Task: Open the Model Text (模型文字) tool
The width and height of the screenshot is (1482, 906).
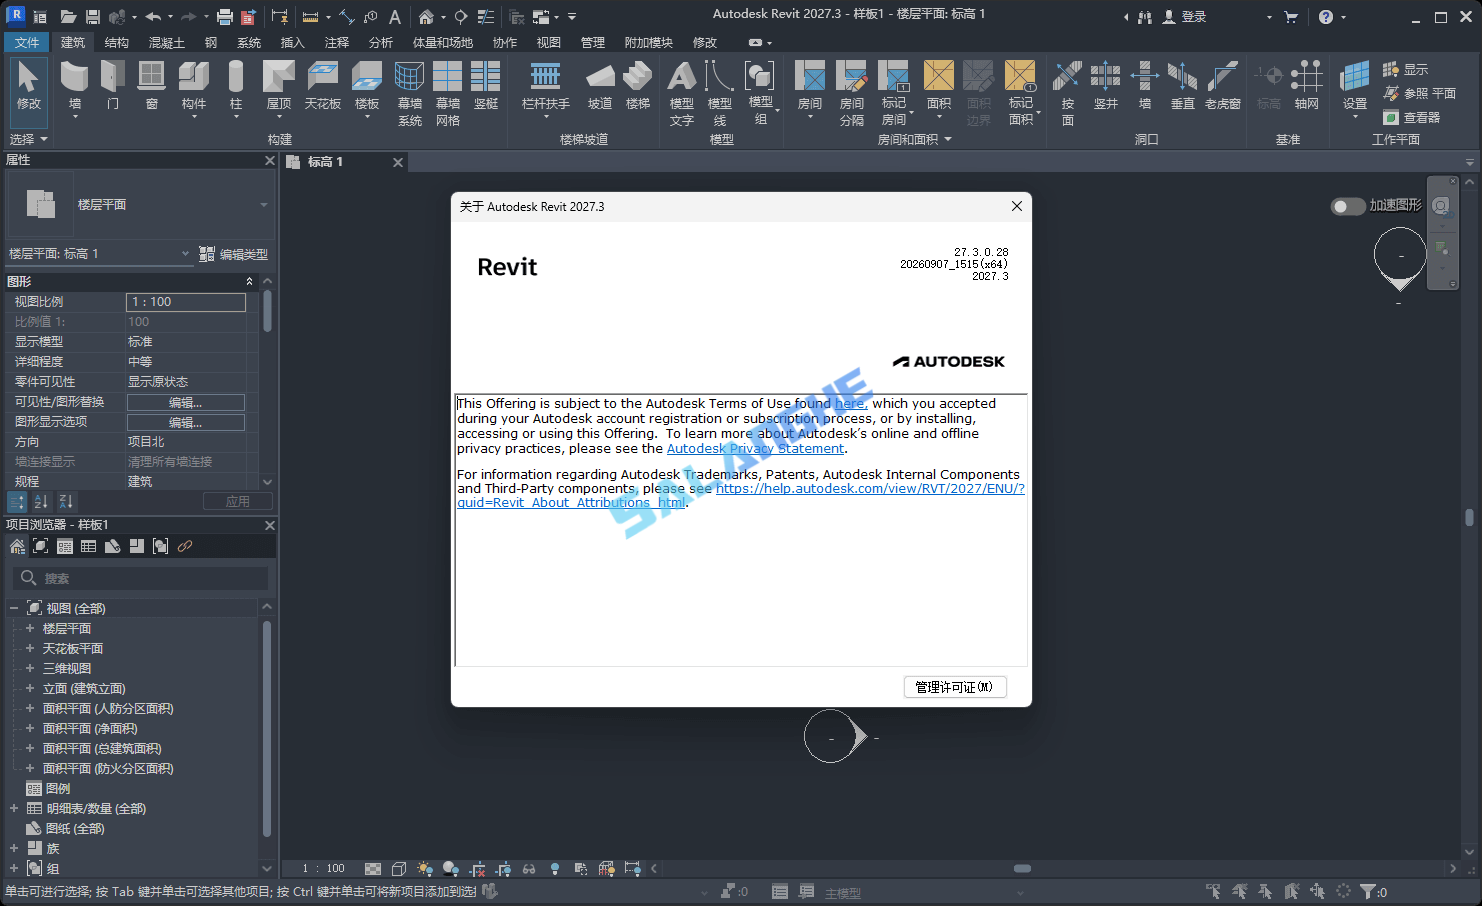Action: pyautogui.click(x=682, y=93)
